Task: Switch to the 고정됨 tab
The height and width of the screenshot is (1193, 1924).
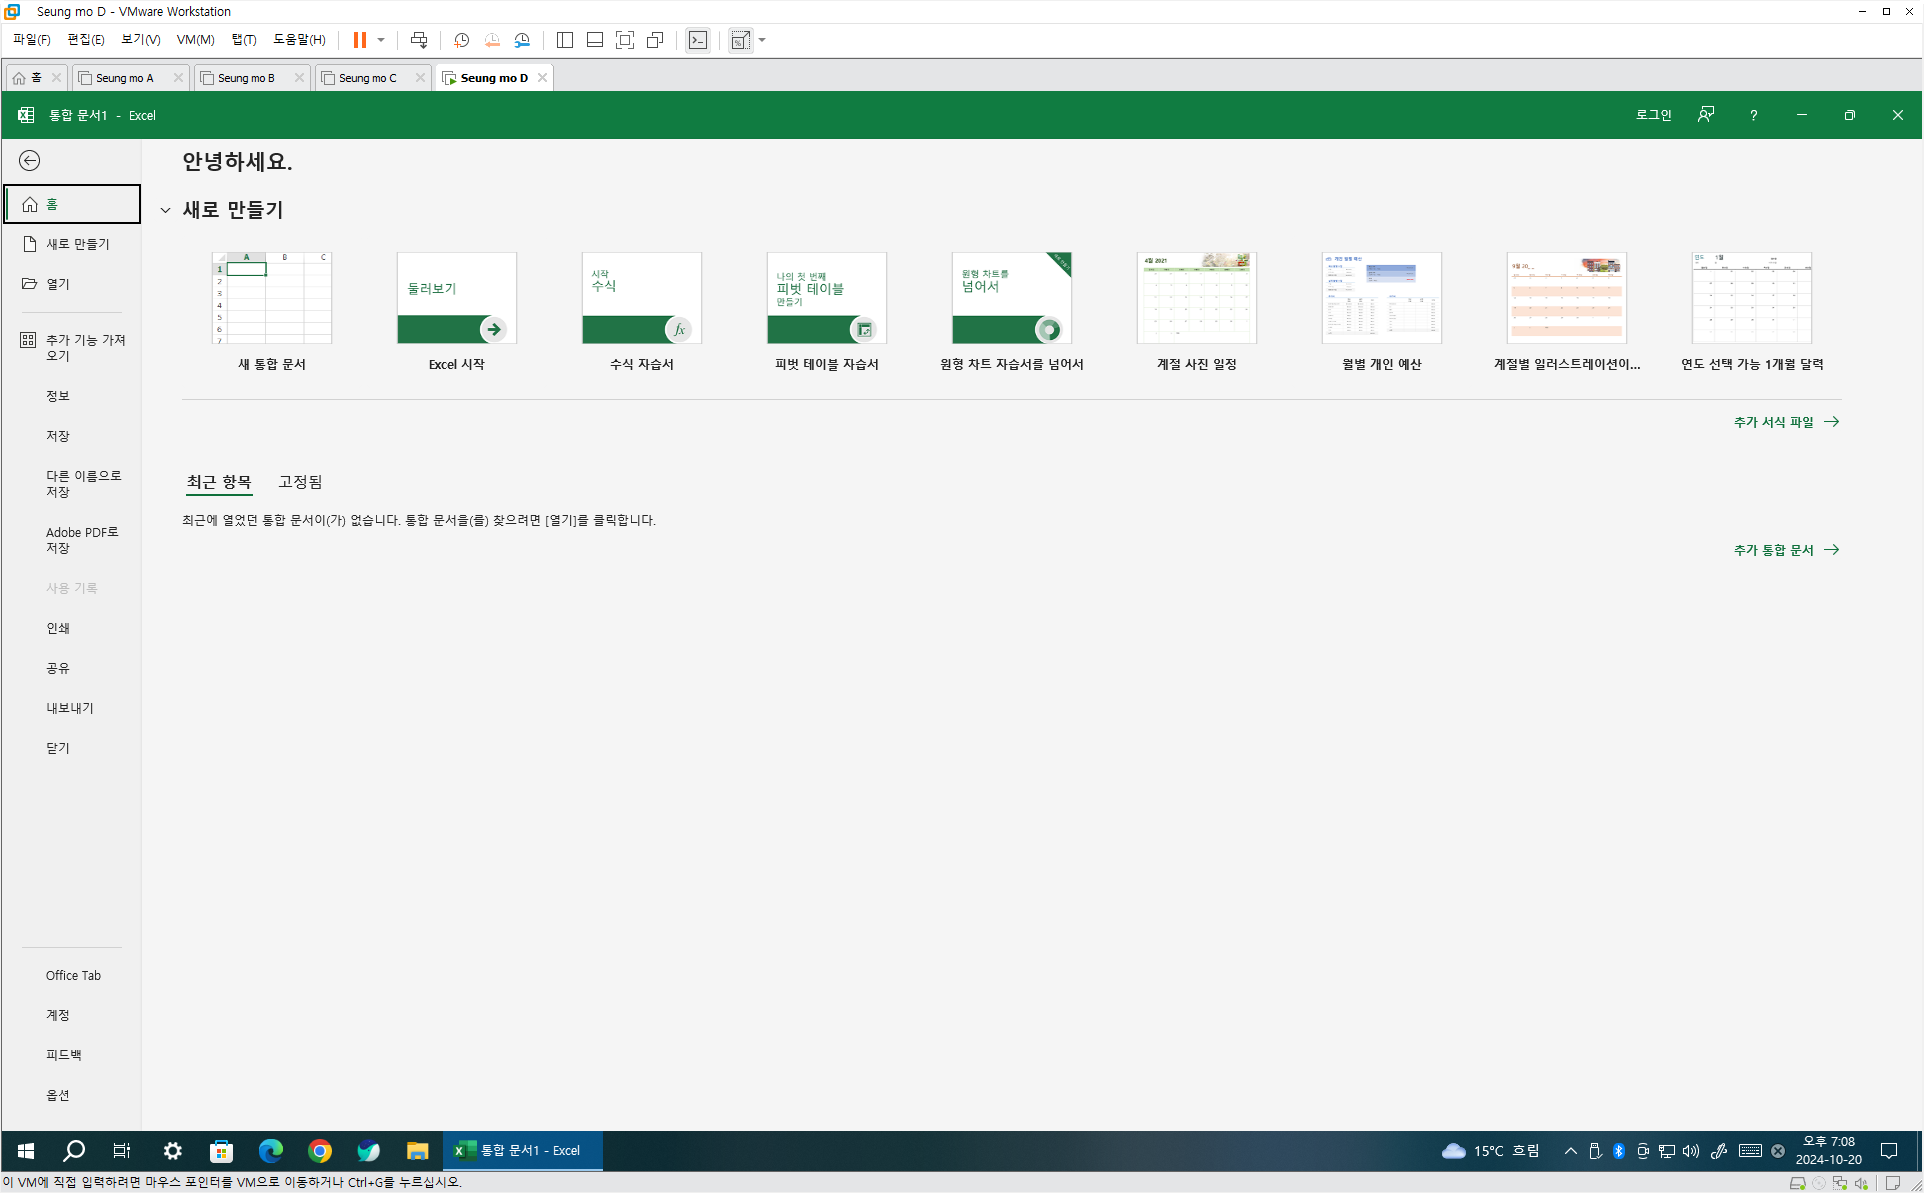Action: 300,482
